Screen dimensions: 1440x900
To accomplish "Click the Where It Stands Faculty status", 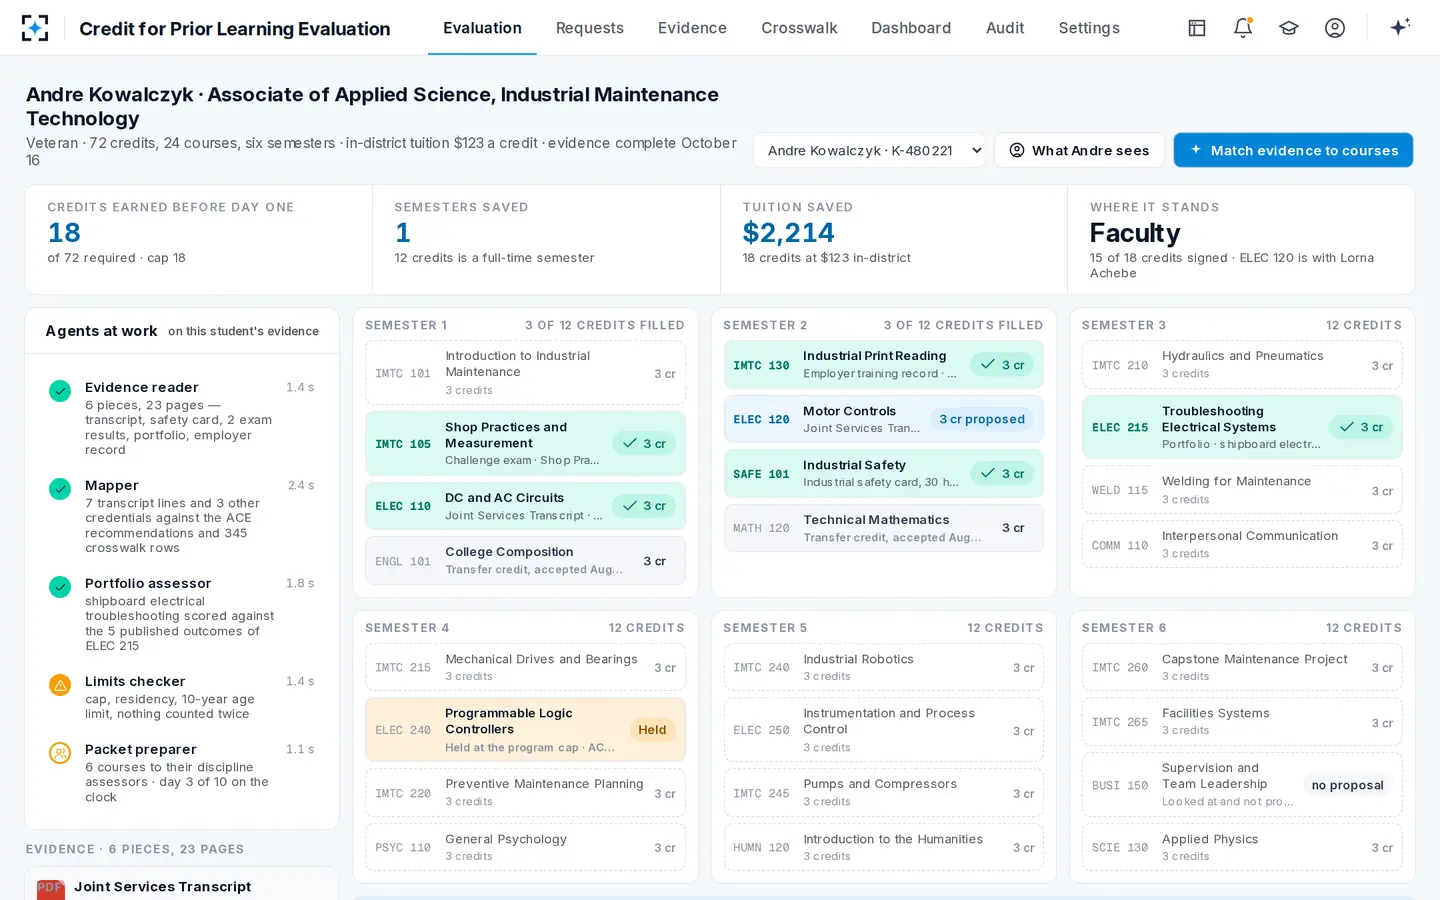I will [1135, 233].
